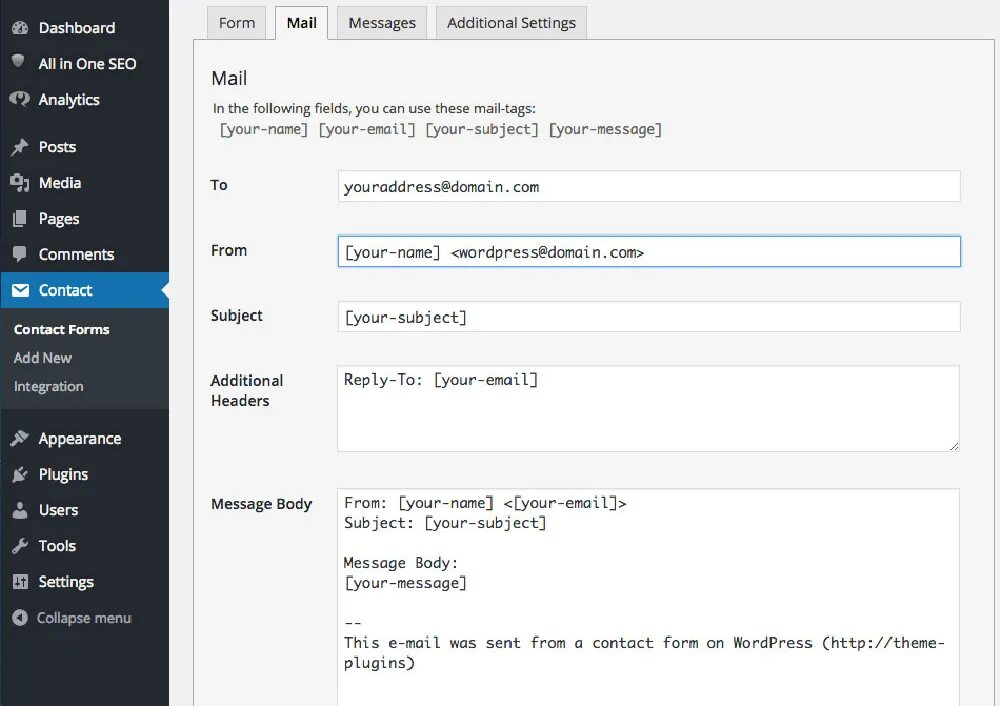
Task: Switch to the Form tab
Action: tap(237, 23)
